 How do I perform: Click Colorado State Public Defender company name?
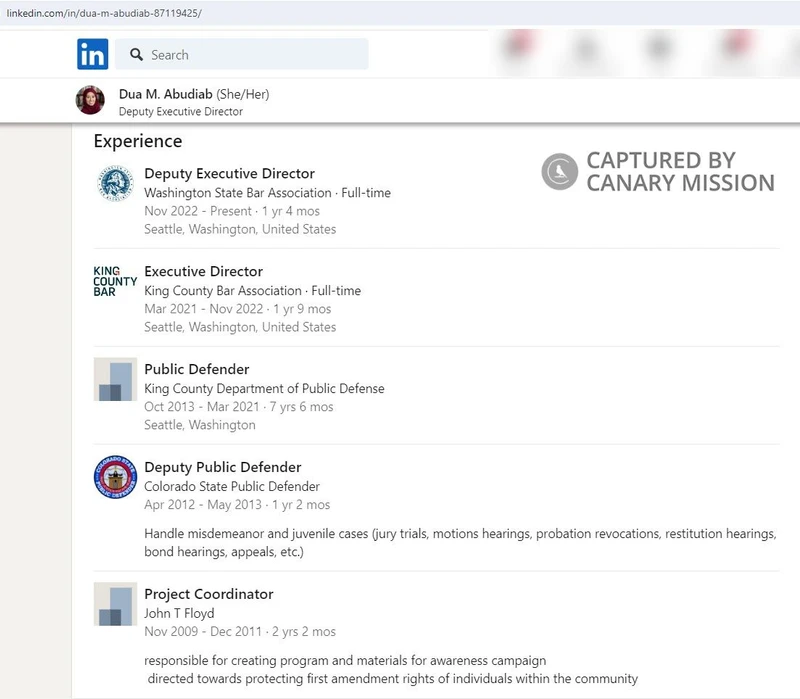click(232, 486)
